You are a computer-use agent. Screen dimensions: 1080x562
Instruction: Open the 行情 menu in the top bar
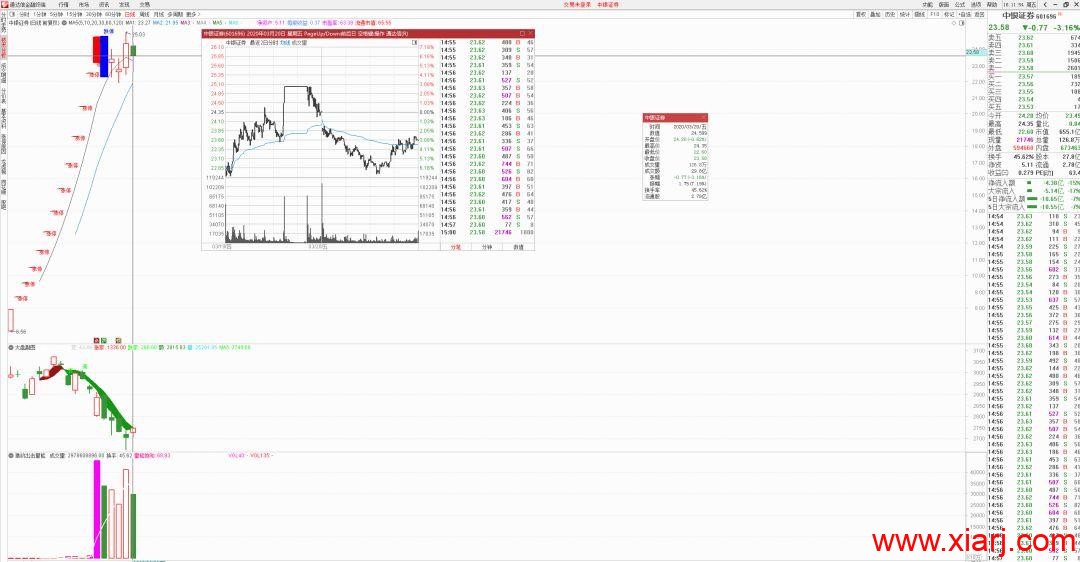(x=63, y=4)
